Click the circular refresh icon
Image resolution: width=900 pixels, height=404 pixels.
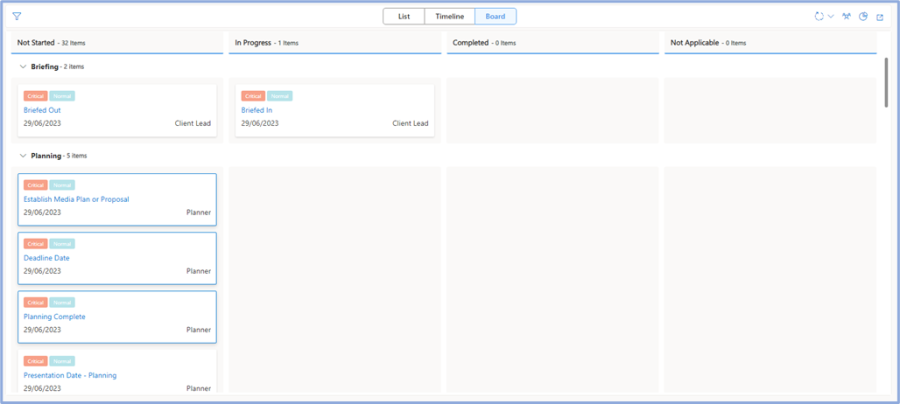(819, 17)
